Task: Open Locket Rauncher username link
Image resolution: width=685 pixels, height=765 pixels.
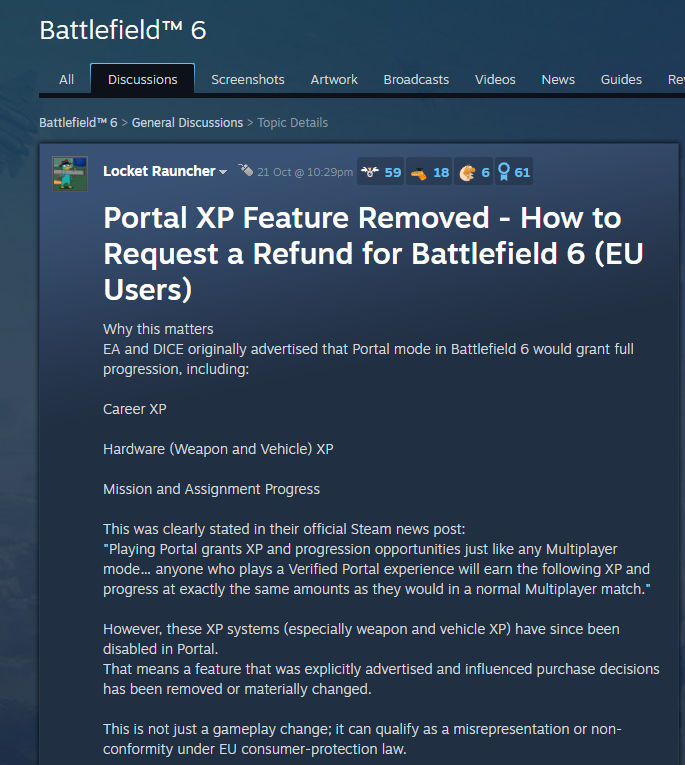Action: point(159,171)
